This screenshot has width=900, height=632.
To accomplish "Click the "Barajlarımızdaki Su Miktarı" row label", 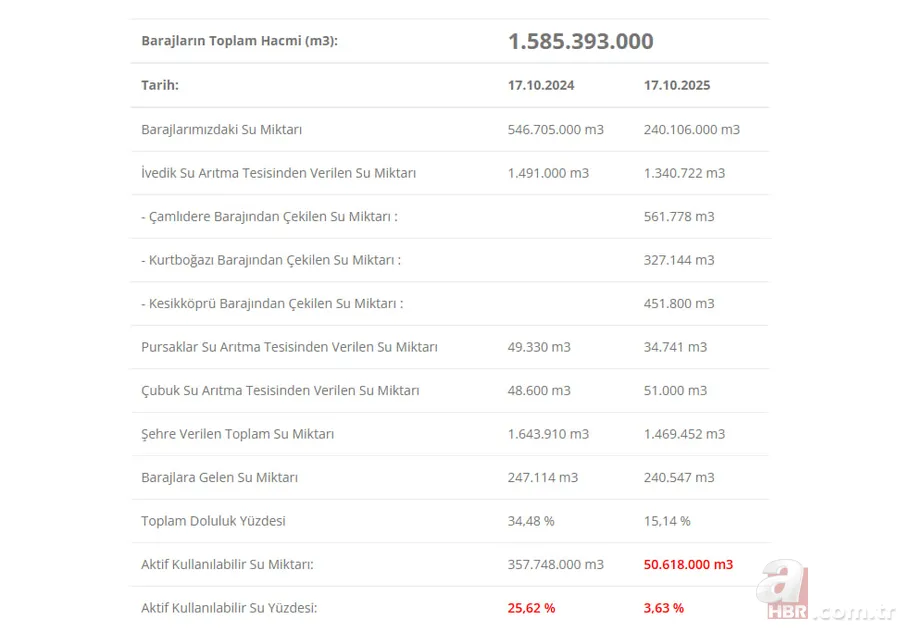I will coord(222,129).
